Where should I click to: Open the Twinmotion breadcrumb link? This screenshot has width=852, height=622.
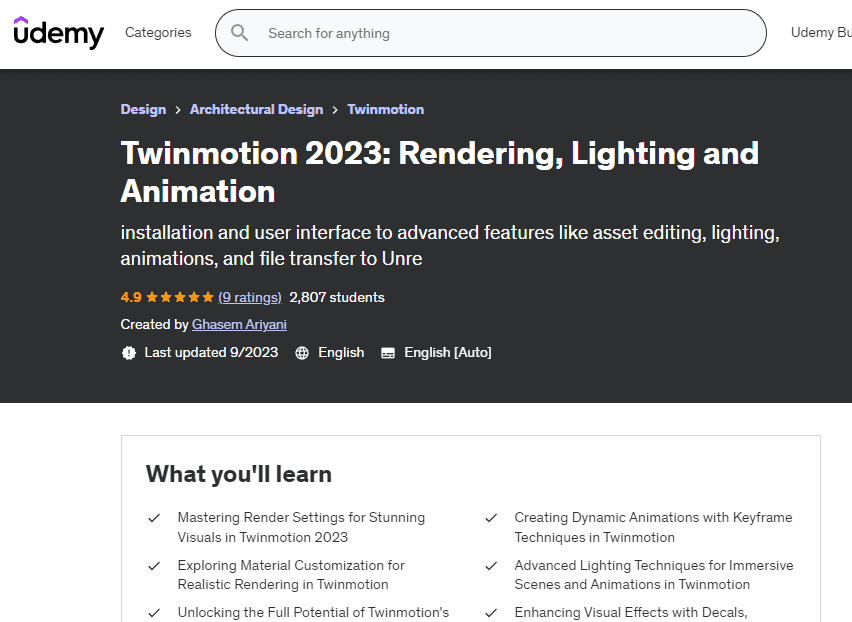[386, 109]
